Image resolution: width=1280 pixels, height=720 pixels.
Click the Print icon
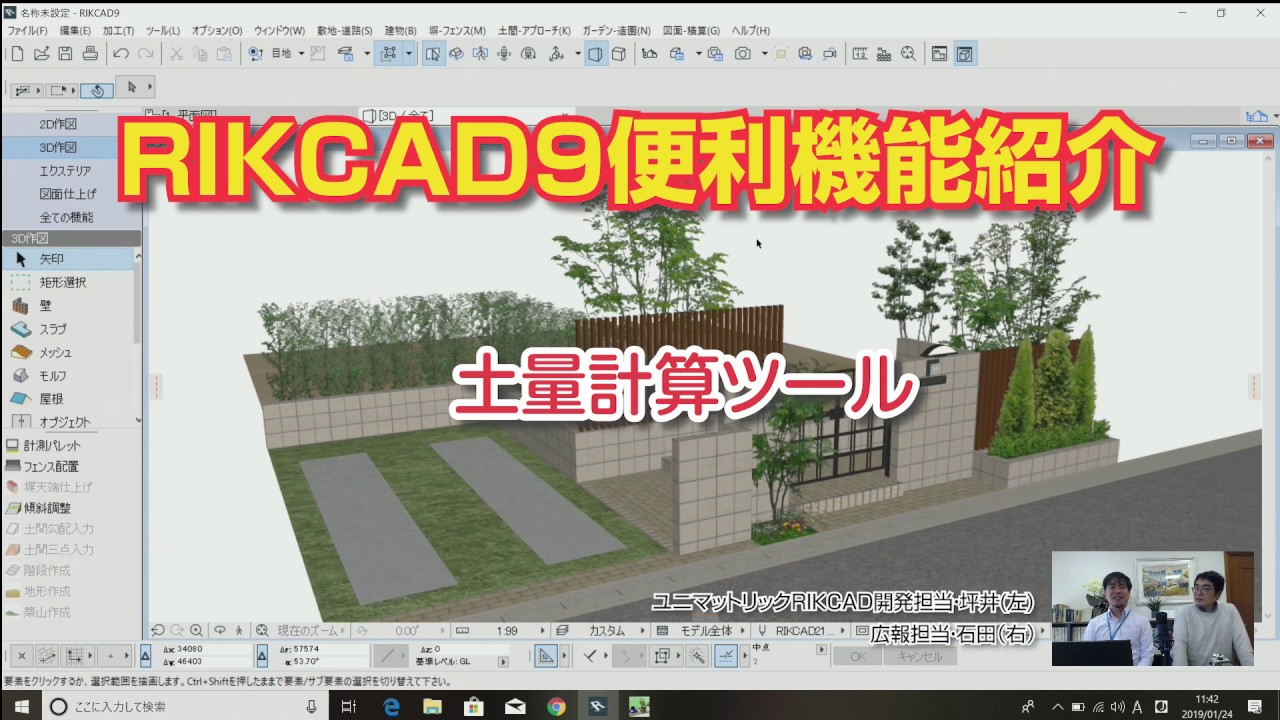(x=90, y=54)
